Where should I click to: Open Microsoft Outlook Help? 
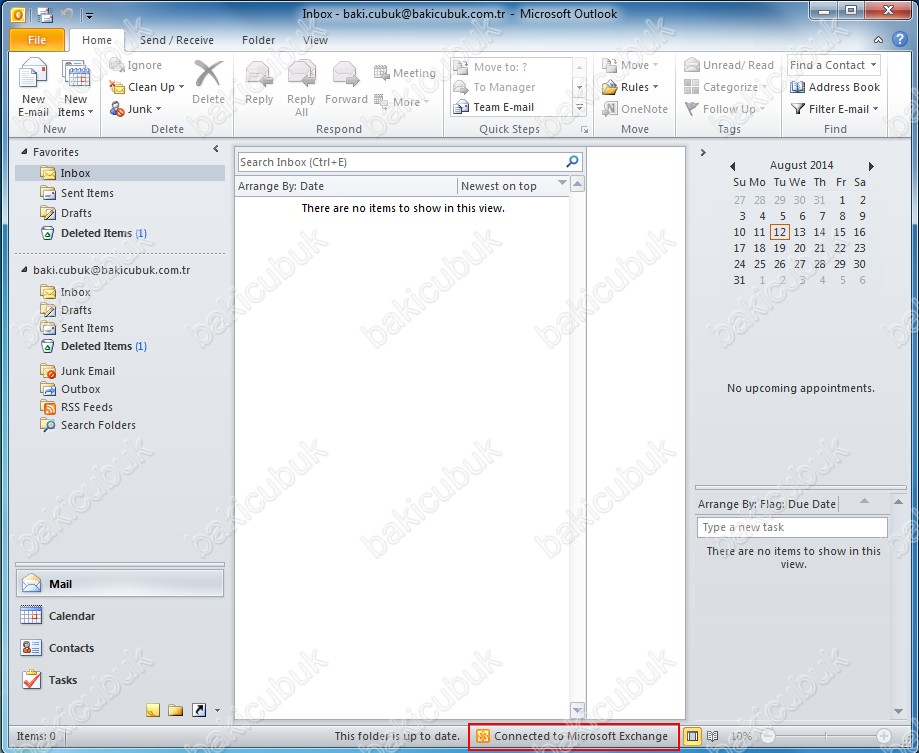pyautogui.click(x=900, y=39)
